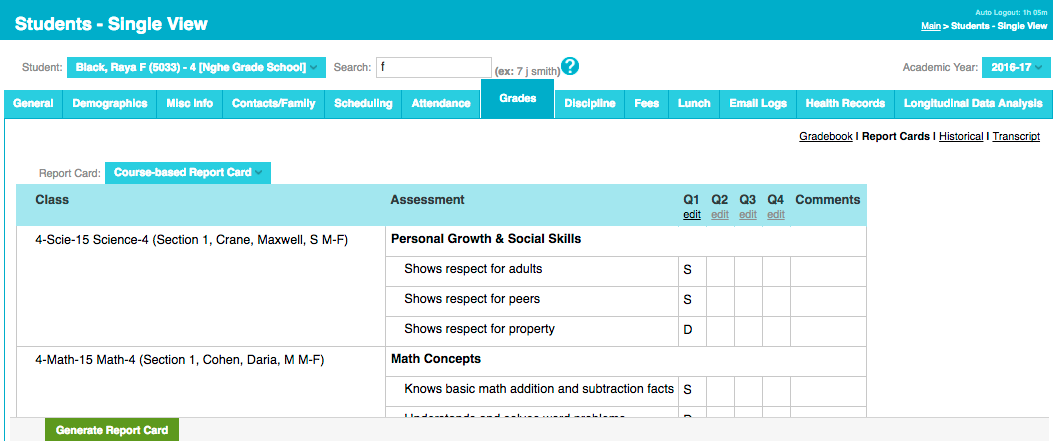1053x441 pixels.
Task: Select the Attendance tab
Action: (x=441, y=104)
